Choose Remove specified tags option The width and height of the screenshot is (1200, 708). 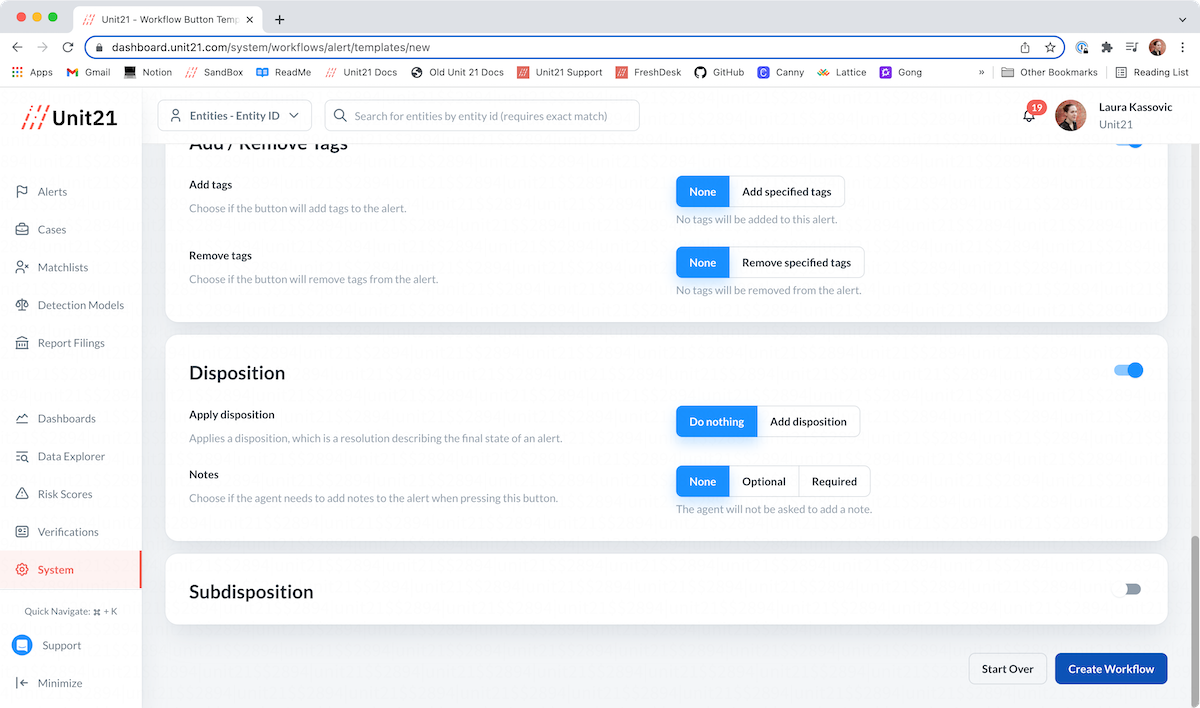tap(797, 263)
